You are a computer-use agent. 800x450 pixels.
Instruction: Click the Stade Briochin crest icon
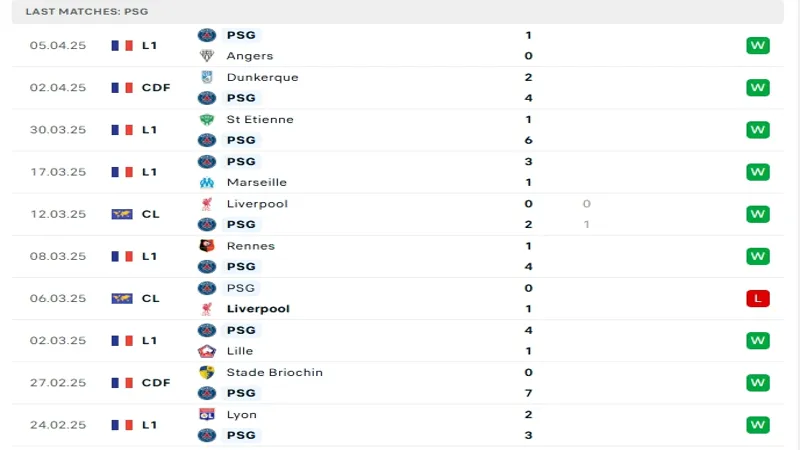coord(207,372)
